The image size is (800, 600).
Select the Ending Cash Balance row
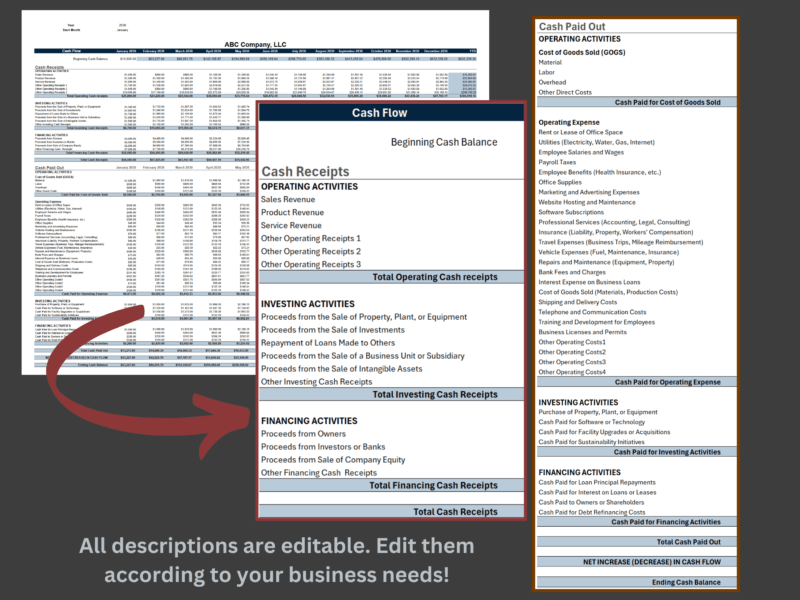tap(637, 582)
